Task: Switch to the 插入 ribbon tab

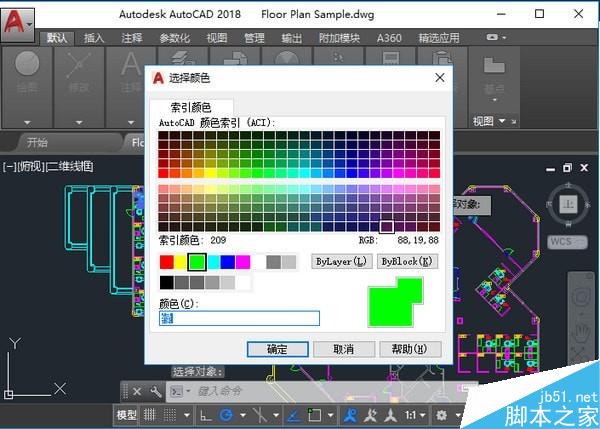Action: (x=94, y=38)
